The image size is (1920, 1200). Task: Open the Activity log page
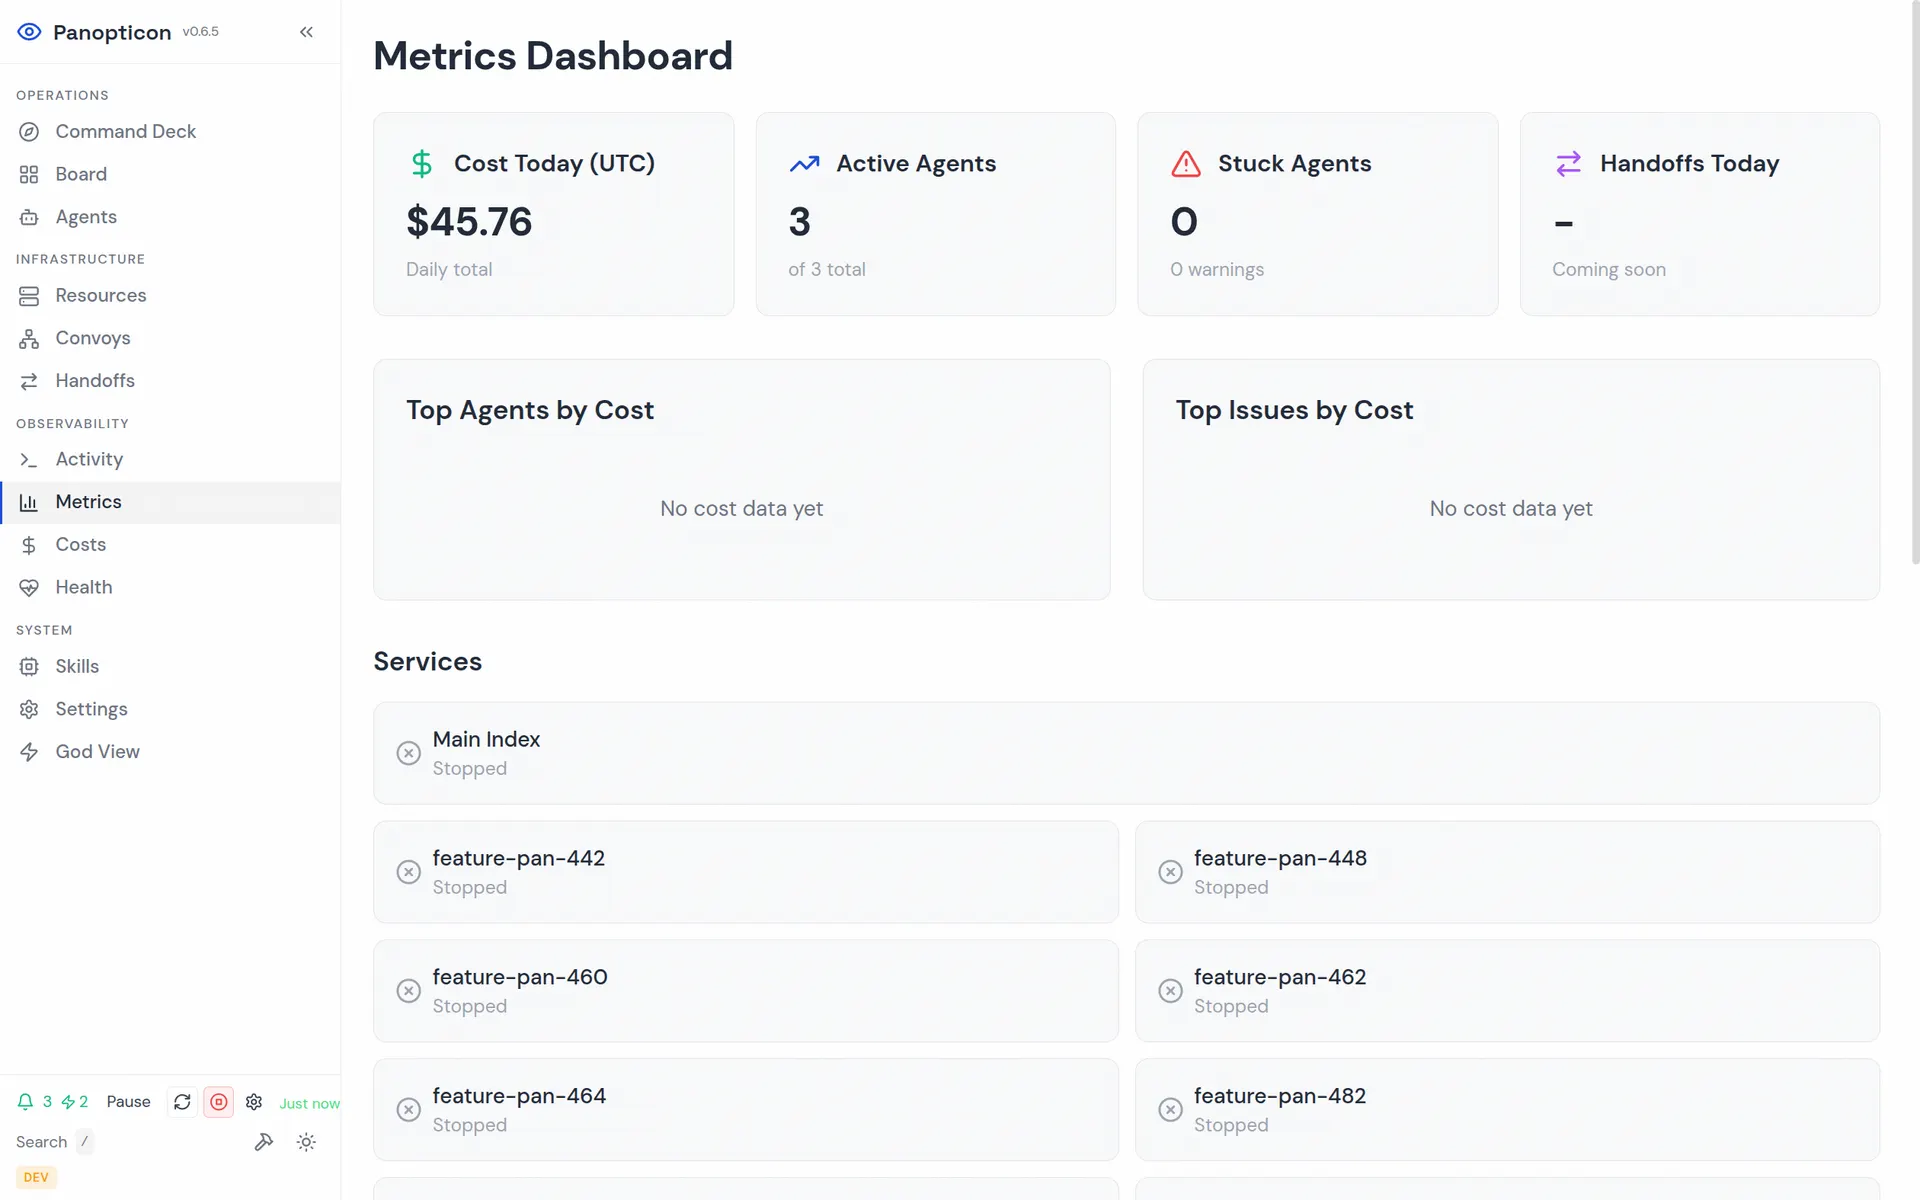[x=170, y=459]
